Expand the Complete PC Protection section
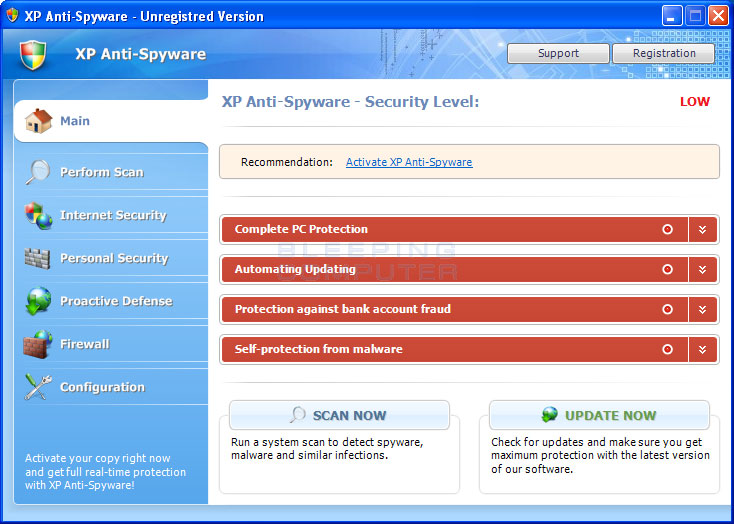This screenshot has height=524, width=734. pyautogui.click(x=702, y=229)
